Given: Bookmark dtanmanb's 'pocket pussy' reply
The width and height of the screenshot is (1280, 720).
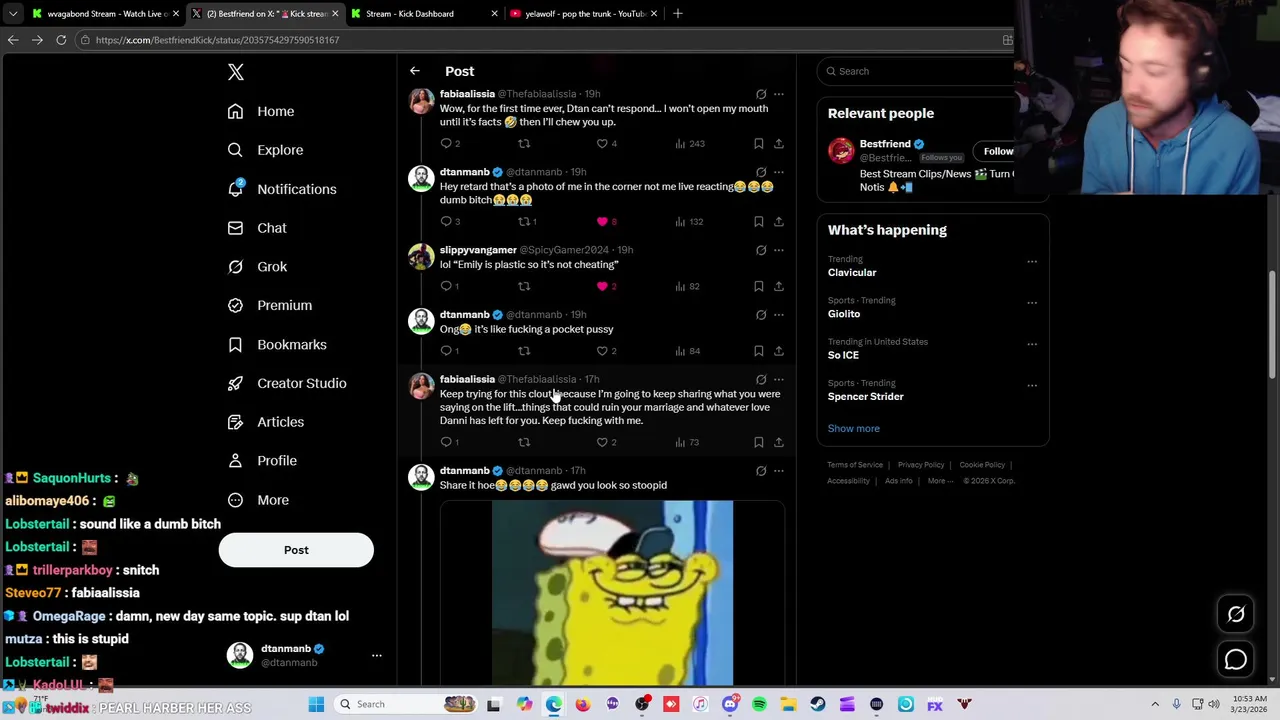Looking at the screenshot, I should (759, 351).
